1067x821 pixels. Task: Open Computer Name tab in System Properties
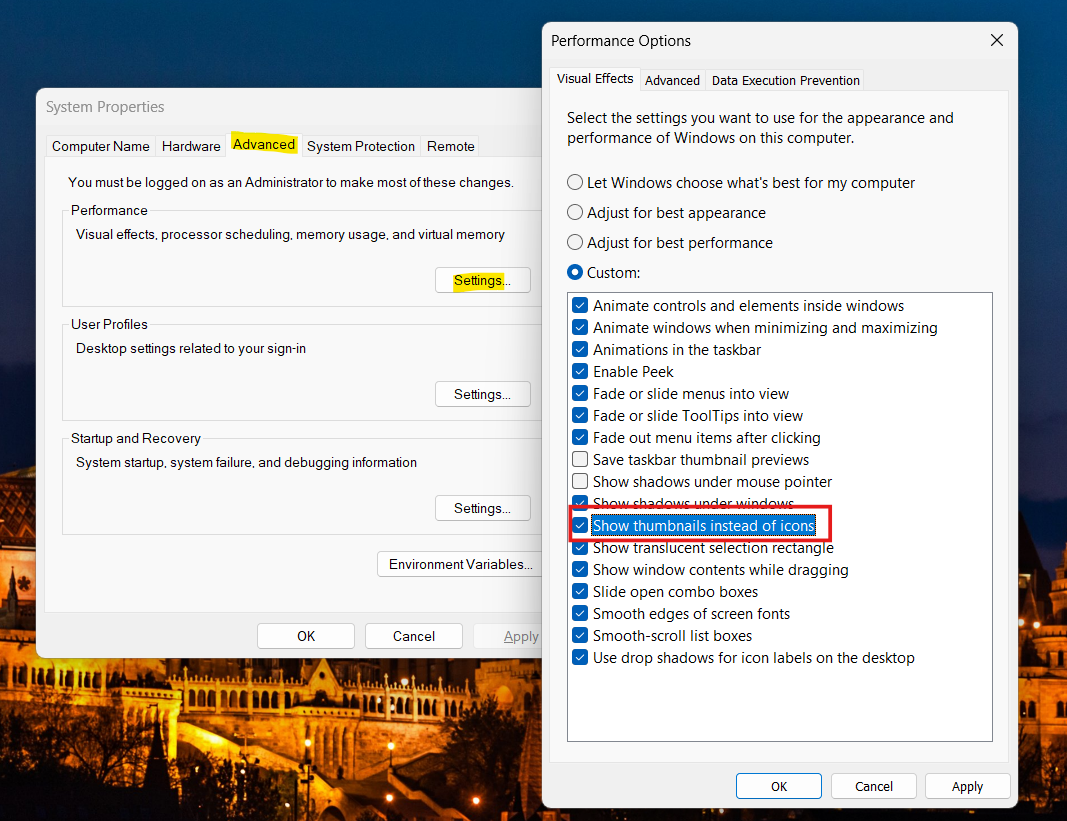[101, 146]
